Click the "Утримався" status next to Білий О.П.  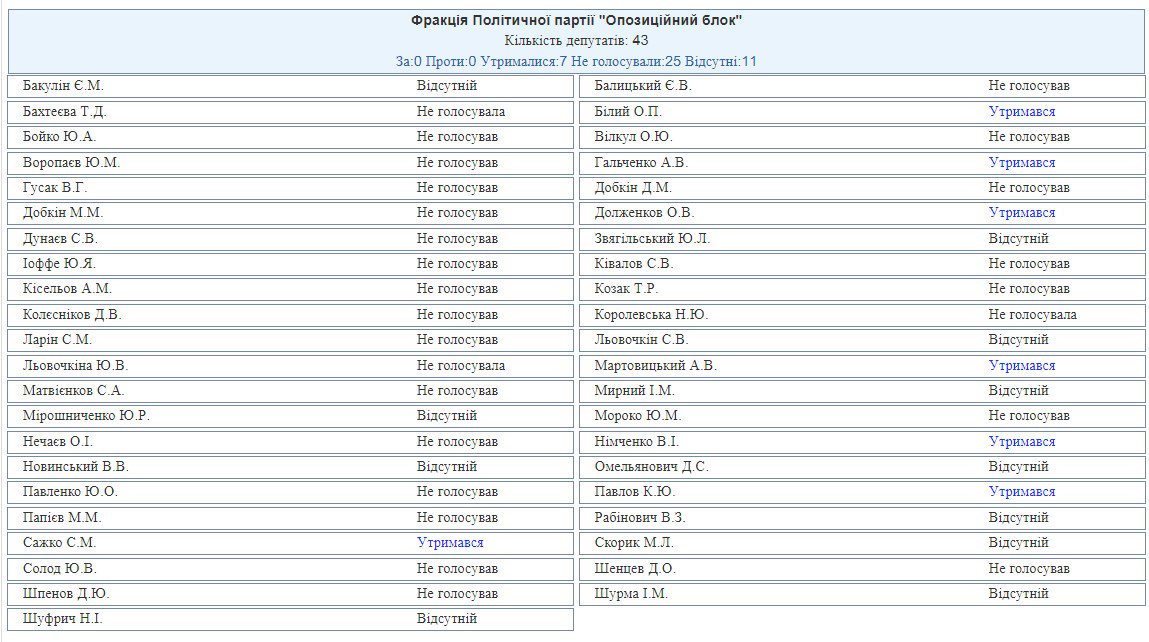click(1021, 112)
